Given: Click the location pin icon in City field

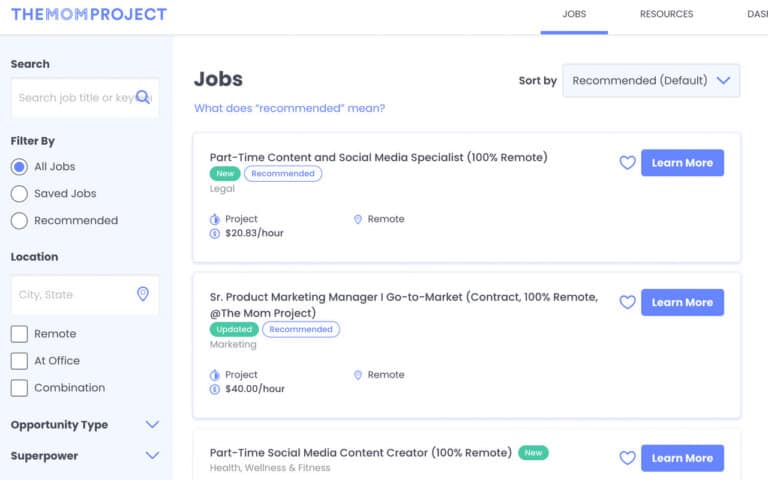Looking at the screenshot, I should click(143, 294).
